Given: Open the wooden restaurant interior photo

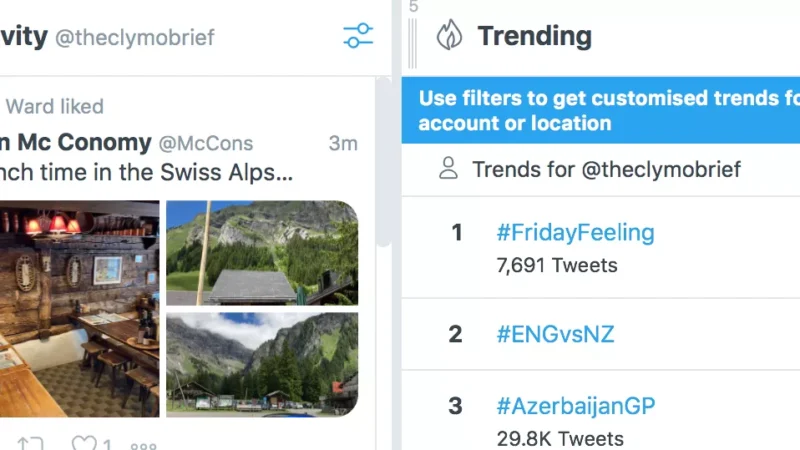Looking at the screenshot, I should click(80, 308).
